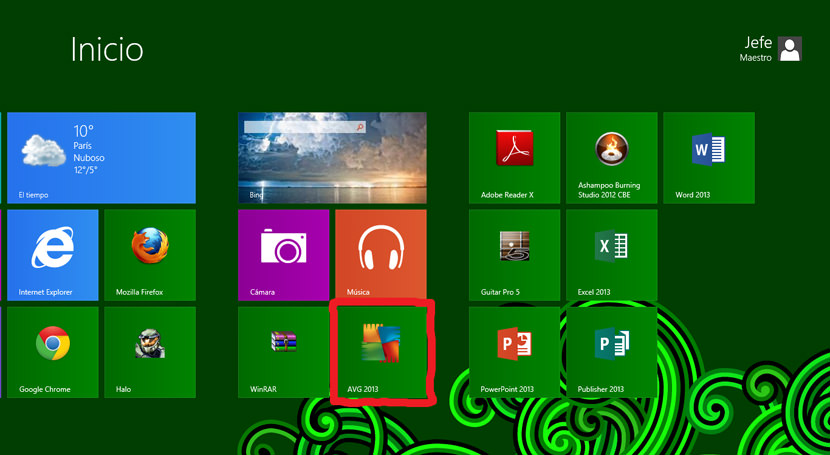The height and width of the screenshot is (455, 830).
Task: Click the Jefe user name
Action: pyautogui.click(x=758, y=43)
